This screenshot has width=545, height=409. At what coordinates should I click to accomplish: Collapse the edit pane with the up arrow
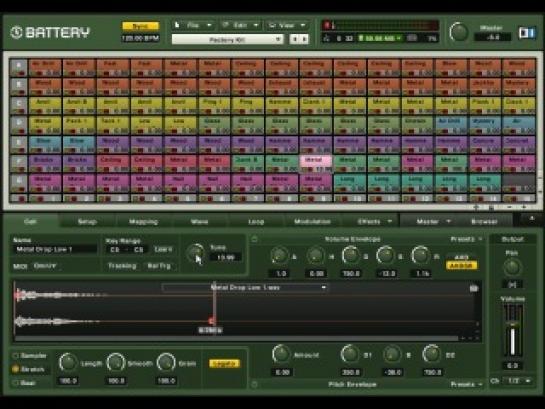pyautogui.click(x=531, y=219)
